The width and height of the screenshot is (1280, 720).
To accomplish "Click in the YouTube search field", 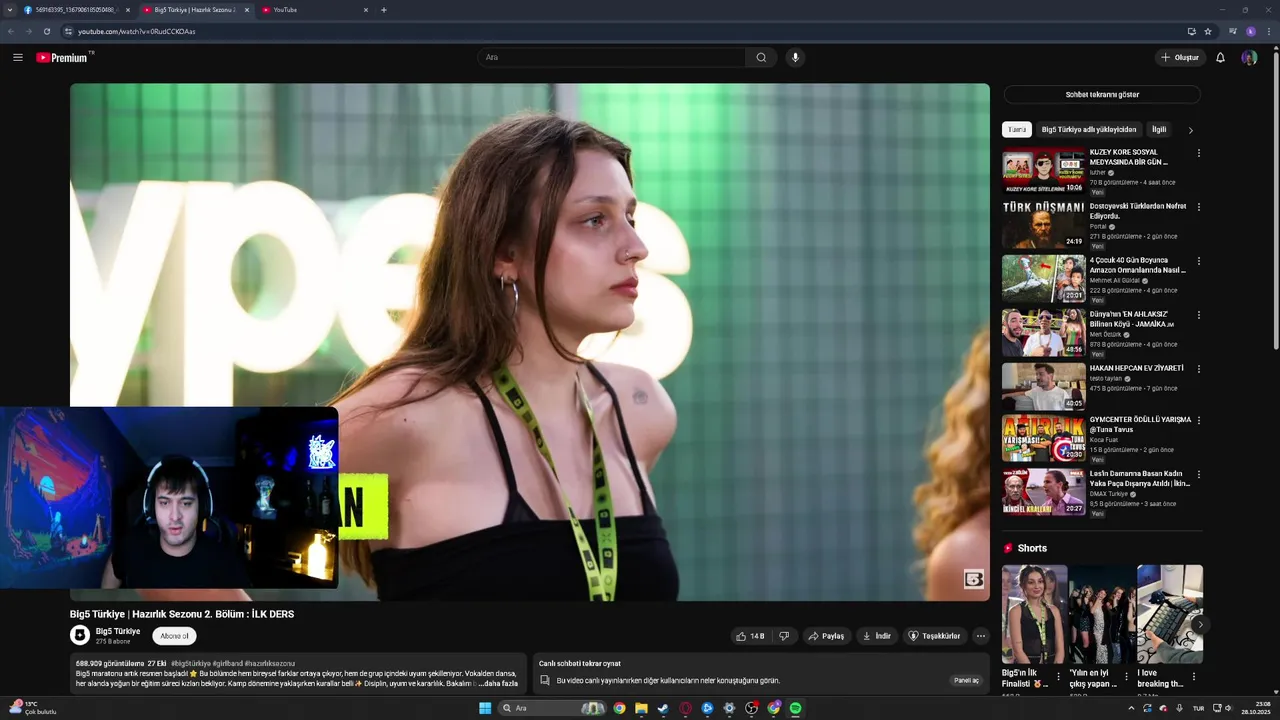I will click(x=611, y=57).
